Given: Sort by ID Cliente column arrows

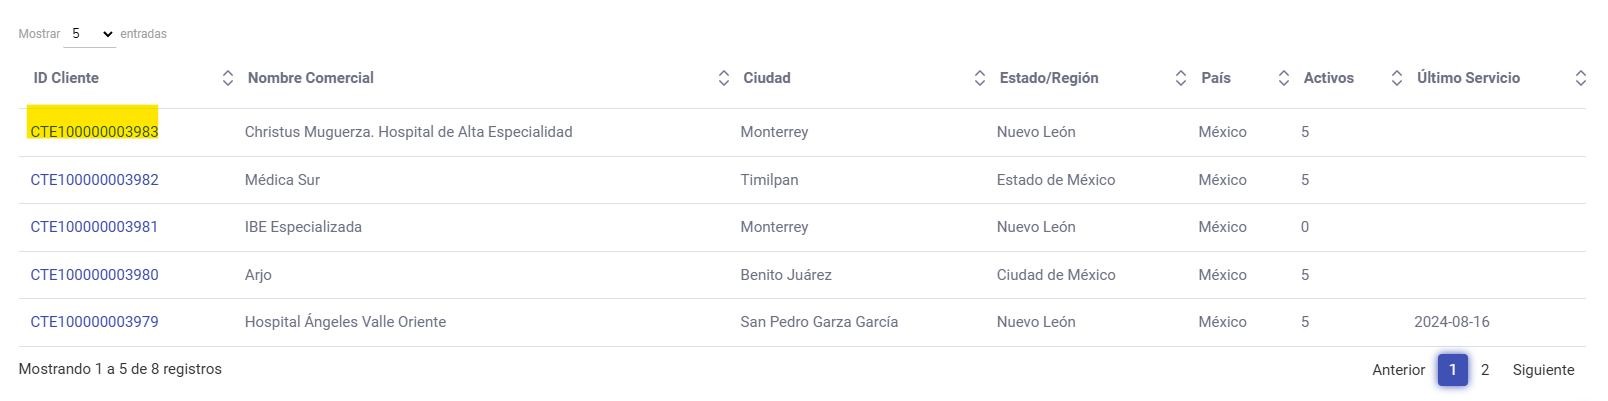Looking at the screenshot, I should 228,78.
